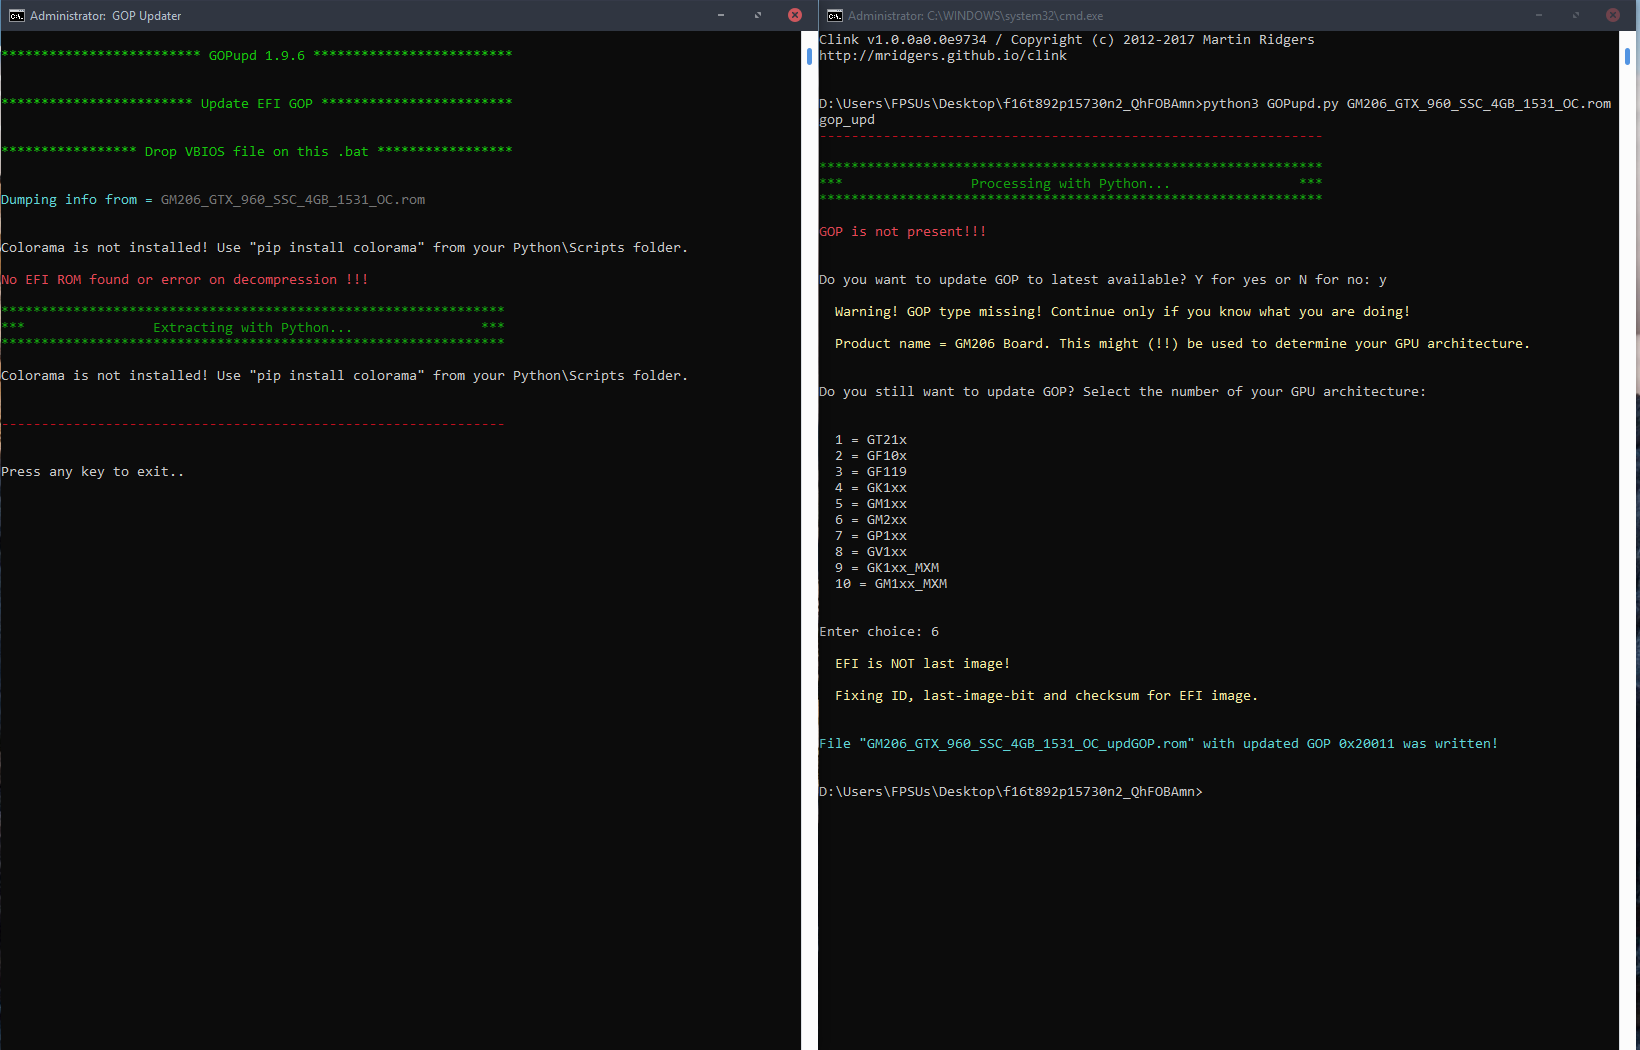Screen dimensions: 1640x1050
Task: Select the first 'Colorama is not installed!' line
Action: (345, 248)
